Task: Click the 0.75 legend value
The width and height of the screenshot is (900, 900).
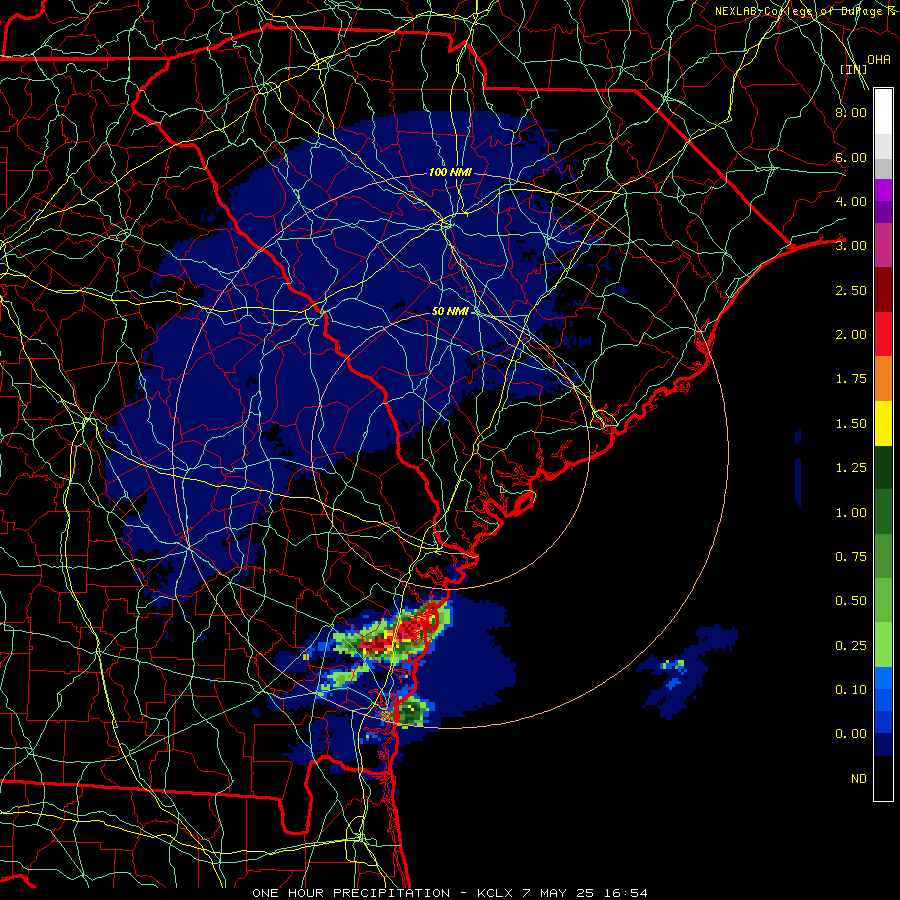Action: 851,557
